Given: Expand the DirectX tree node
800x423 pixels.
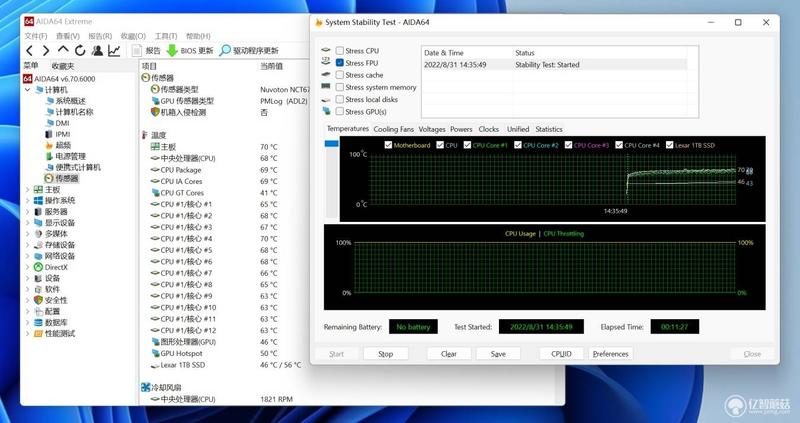Looking at the screenshot, I should pos(28,267).
